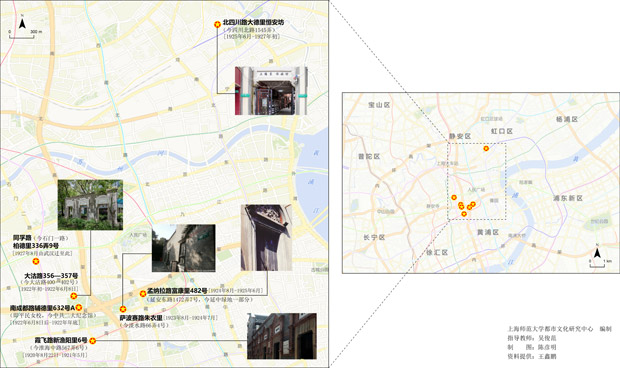Select the star marker under 同孚路柏德里336弄9号
Viewport: 620px width, 368px height.
36,261
